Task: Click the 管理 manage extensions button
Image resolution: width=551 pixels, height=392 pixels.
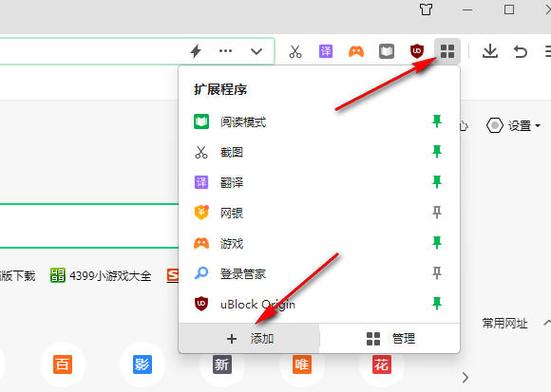Action: tap(390, 339)
